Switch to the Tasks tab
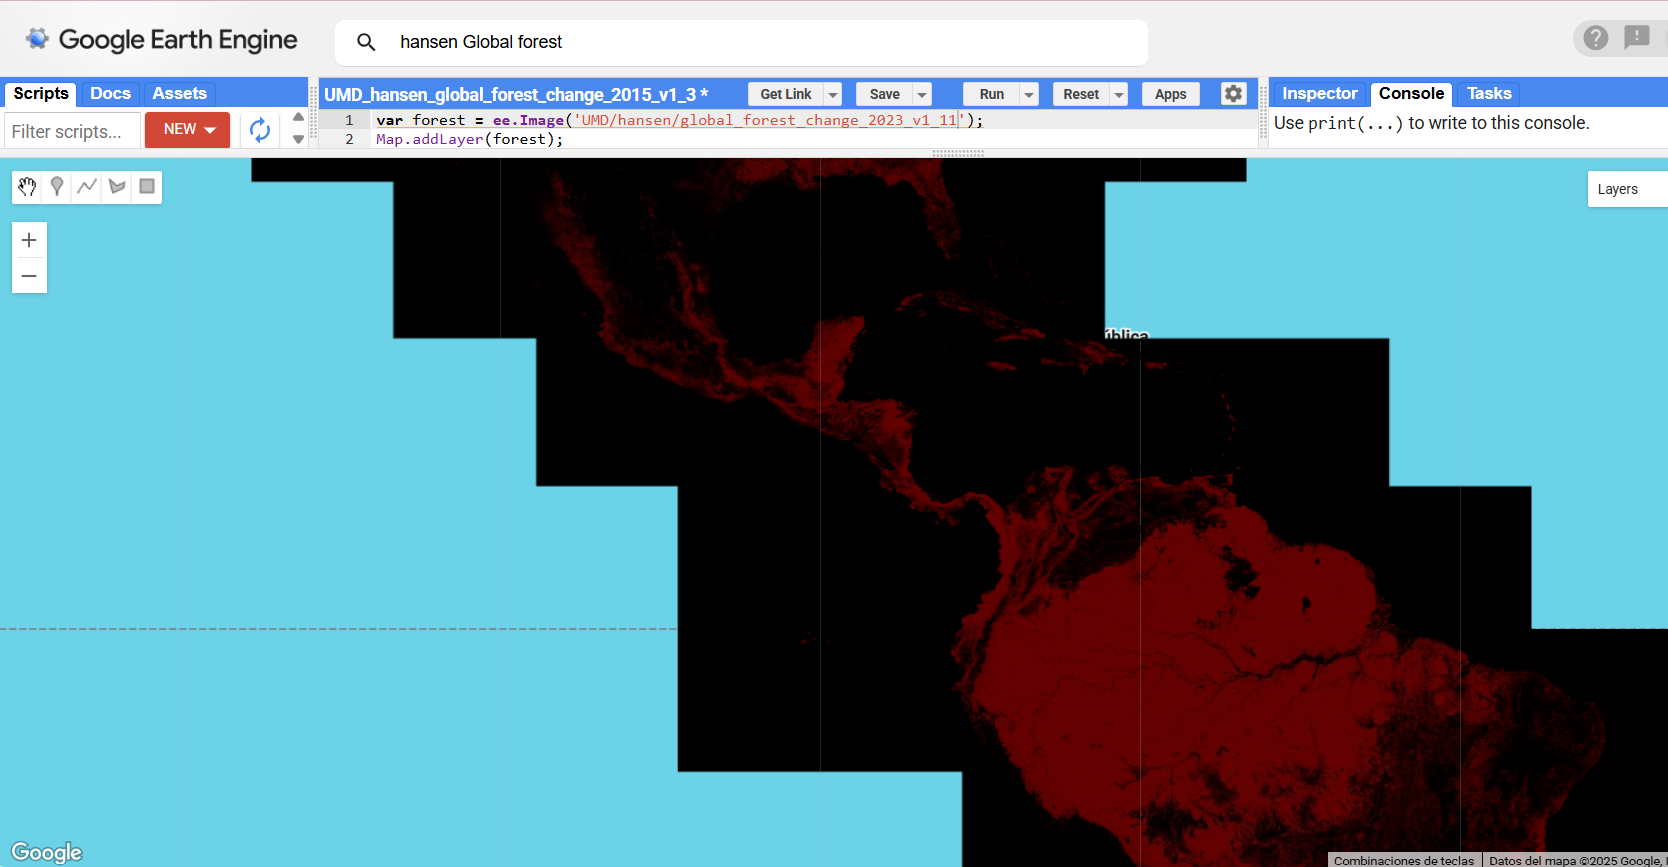 click(1489, 93)
